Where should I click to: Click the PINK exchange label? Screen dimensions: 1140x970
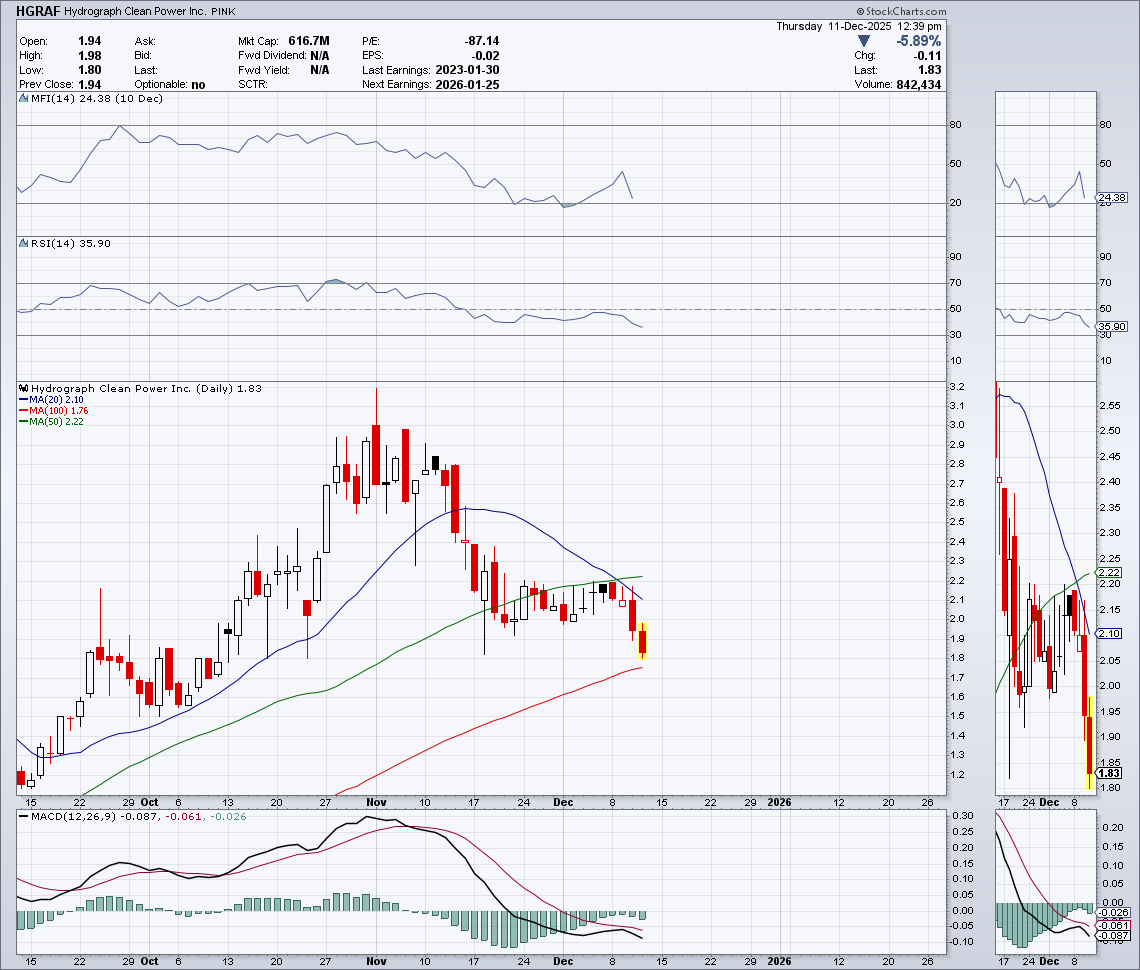(223, 12)
